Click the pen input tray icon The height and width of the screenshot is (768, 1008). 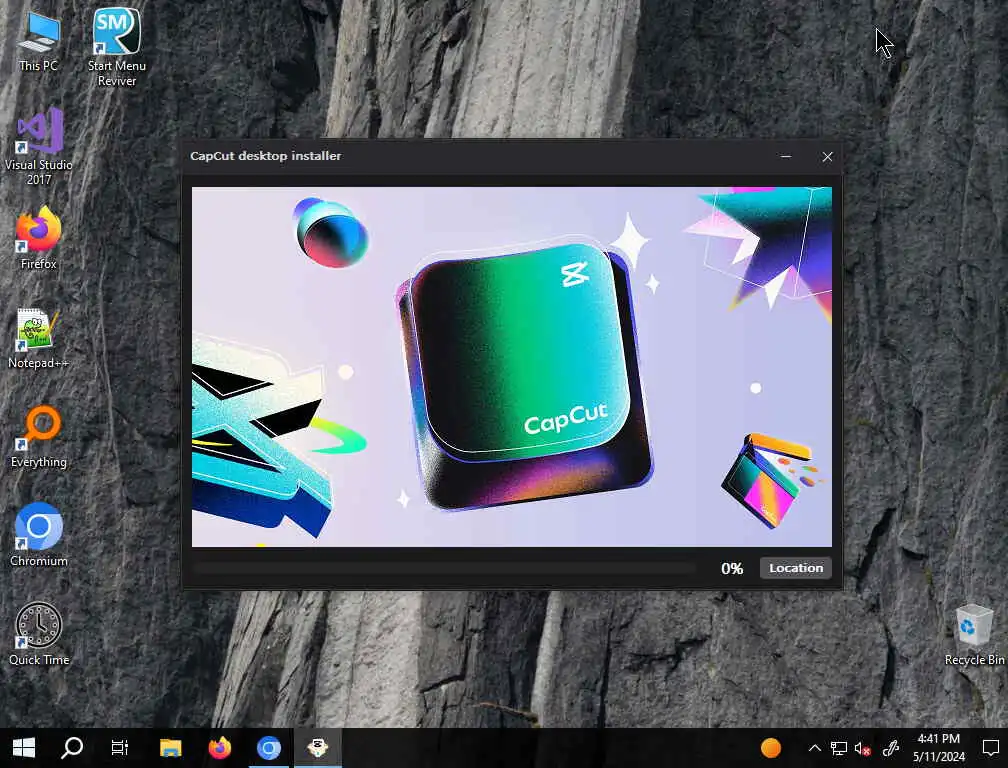(x=890, y=748)
